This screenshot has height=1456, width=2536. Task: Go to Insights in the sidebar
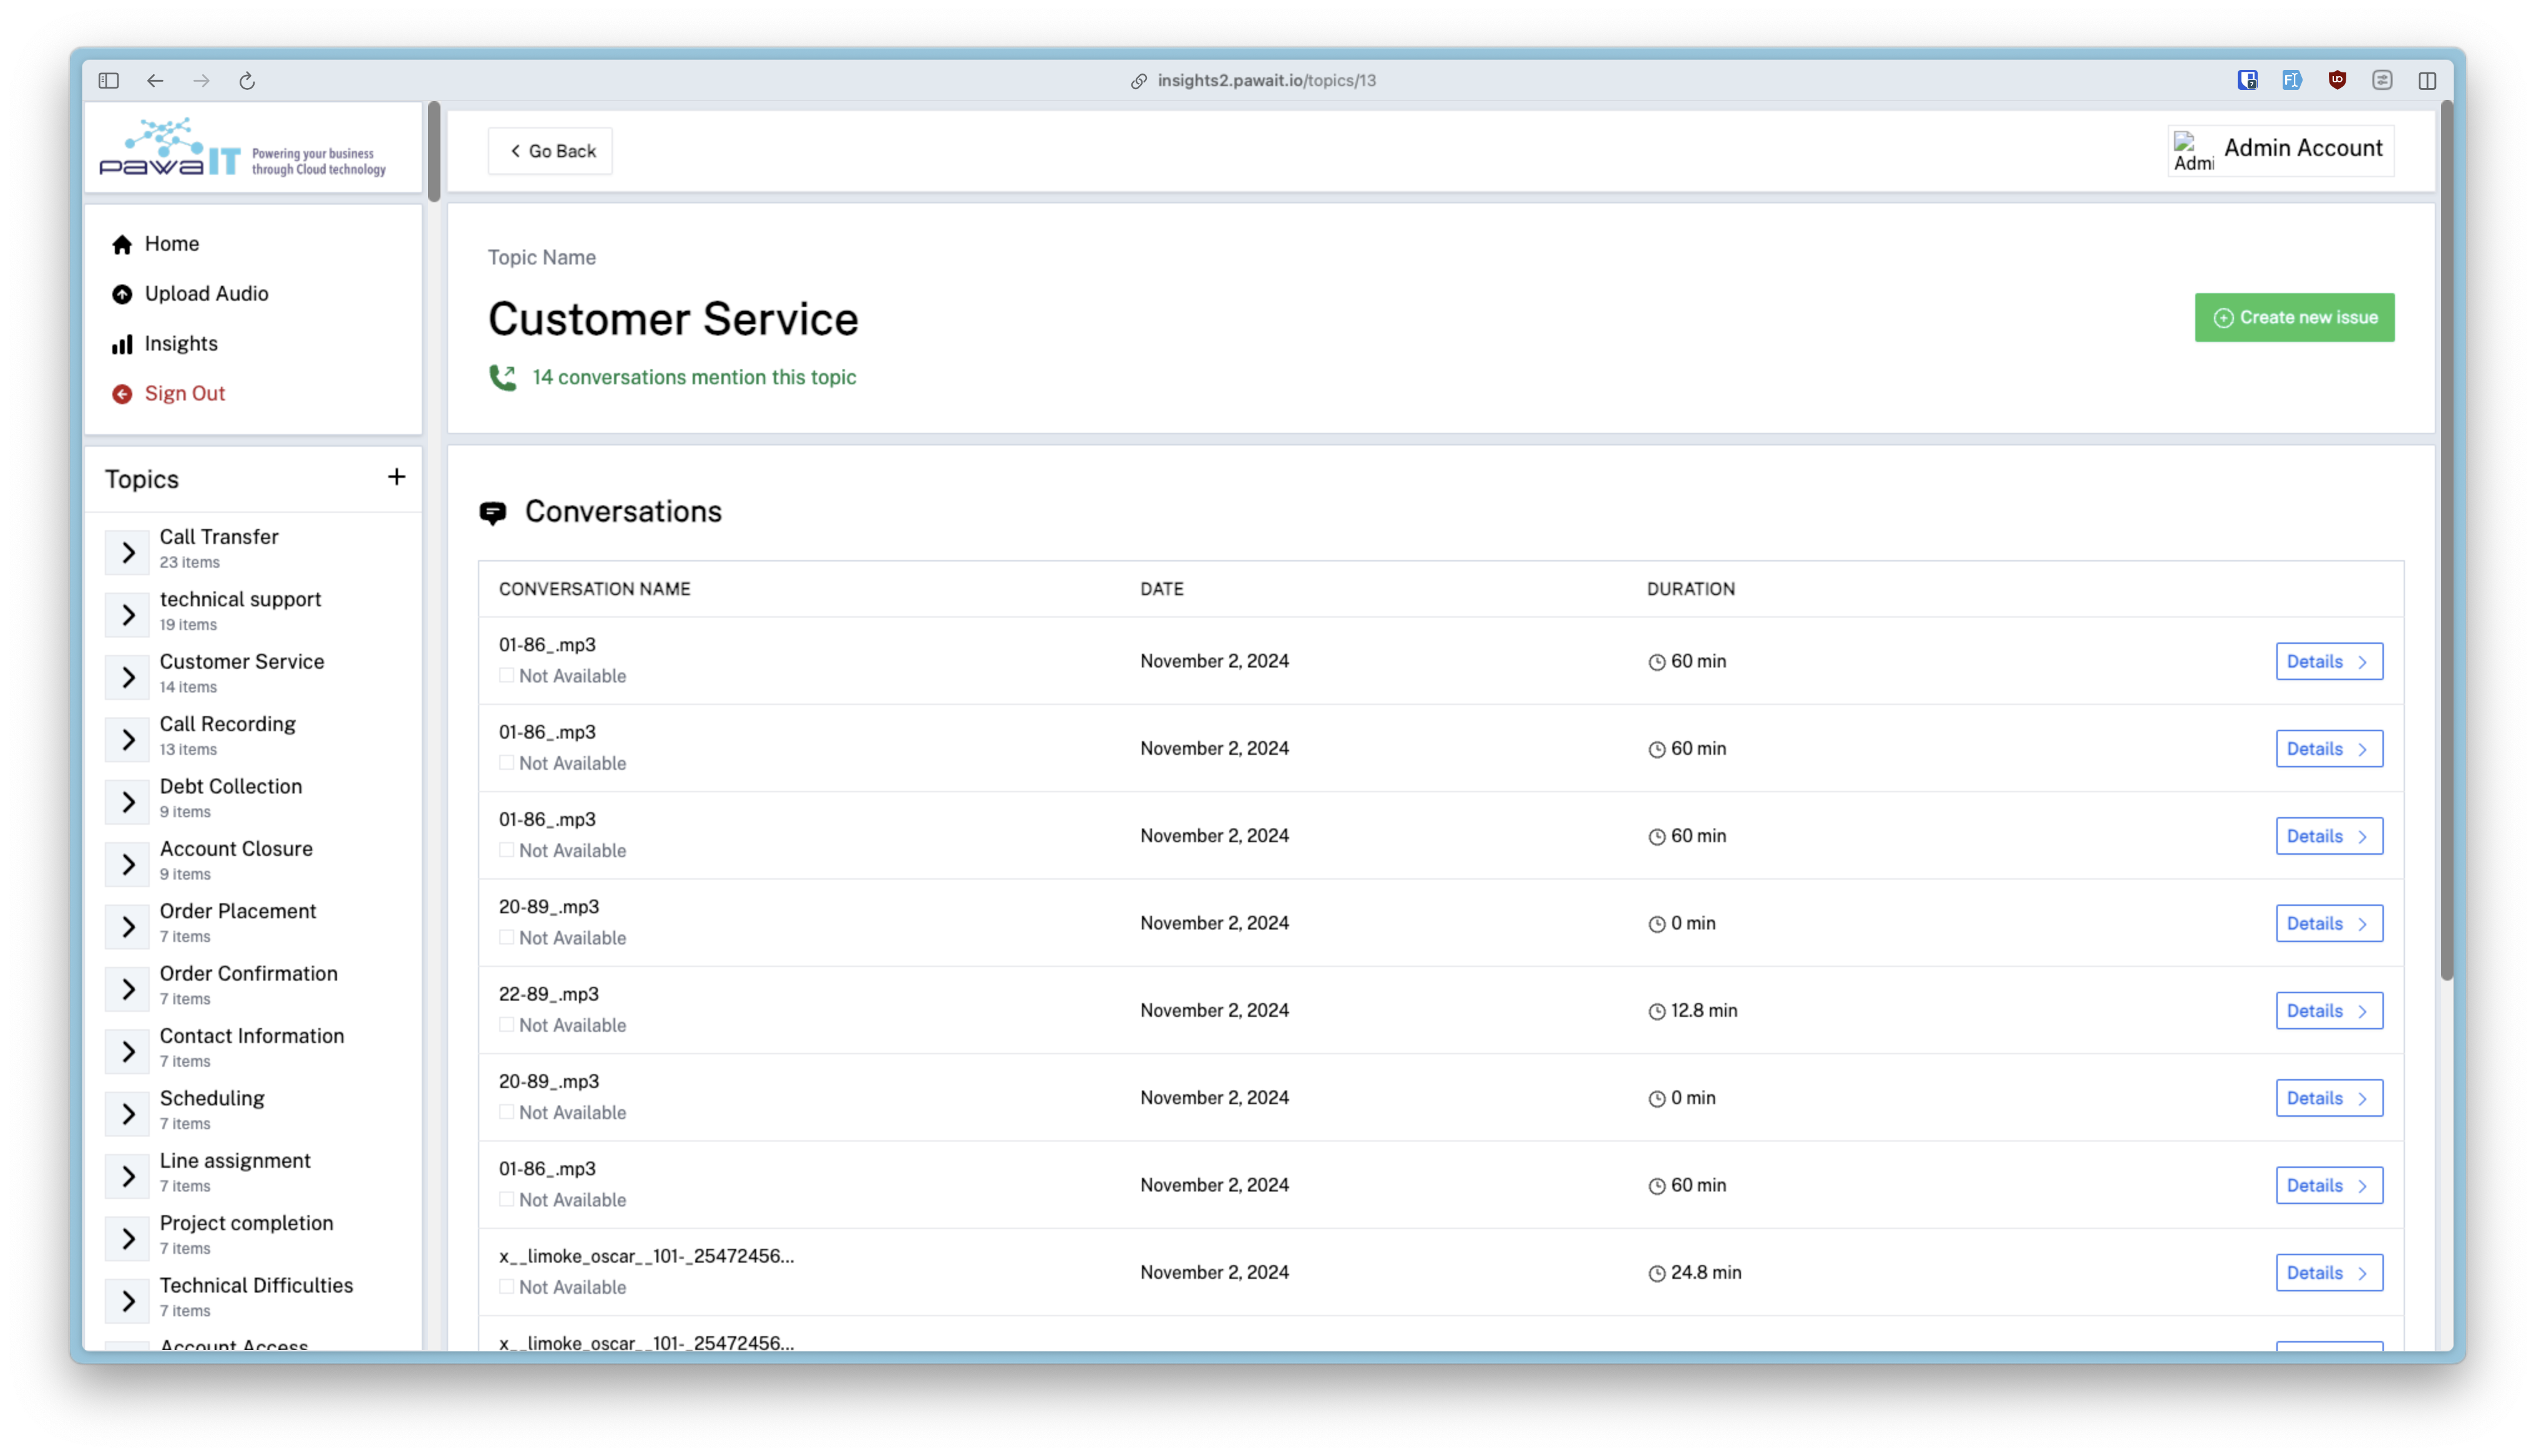pyautogui.click(x=180, y=344)
